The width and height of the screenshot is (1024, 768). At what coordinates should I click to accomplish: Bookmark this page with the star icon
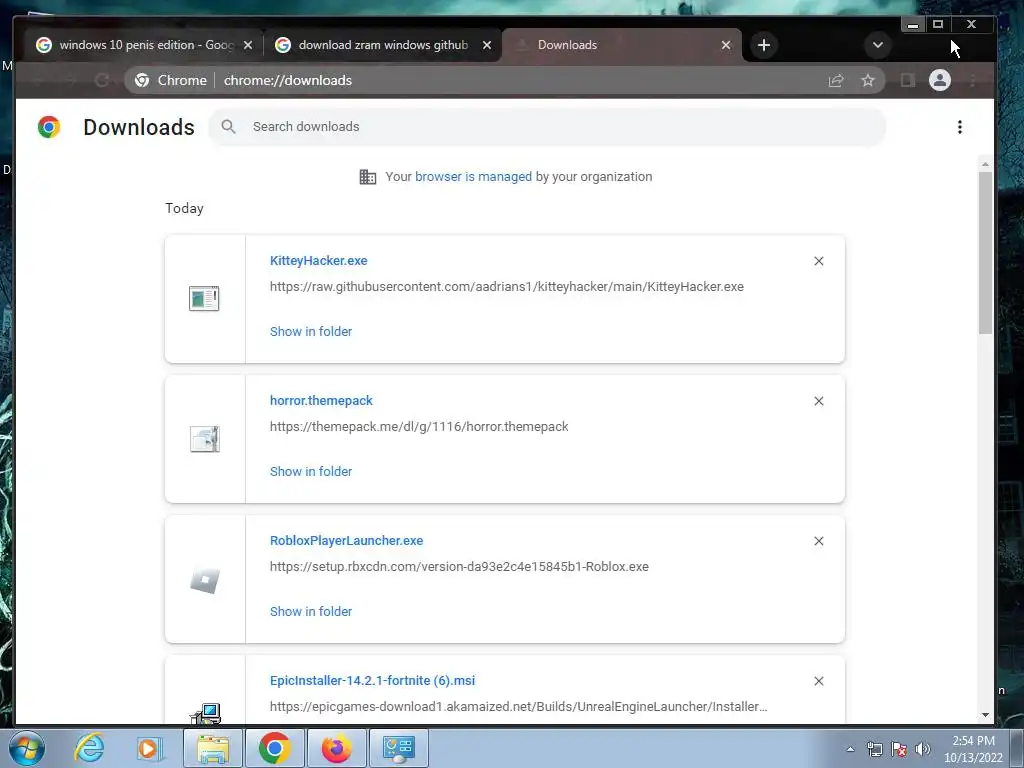867,80
